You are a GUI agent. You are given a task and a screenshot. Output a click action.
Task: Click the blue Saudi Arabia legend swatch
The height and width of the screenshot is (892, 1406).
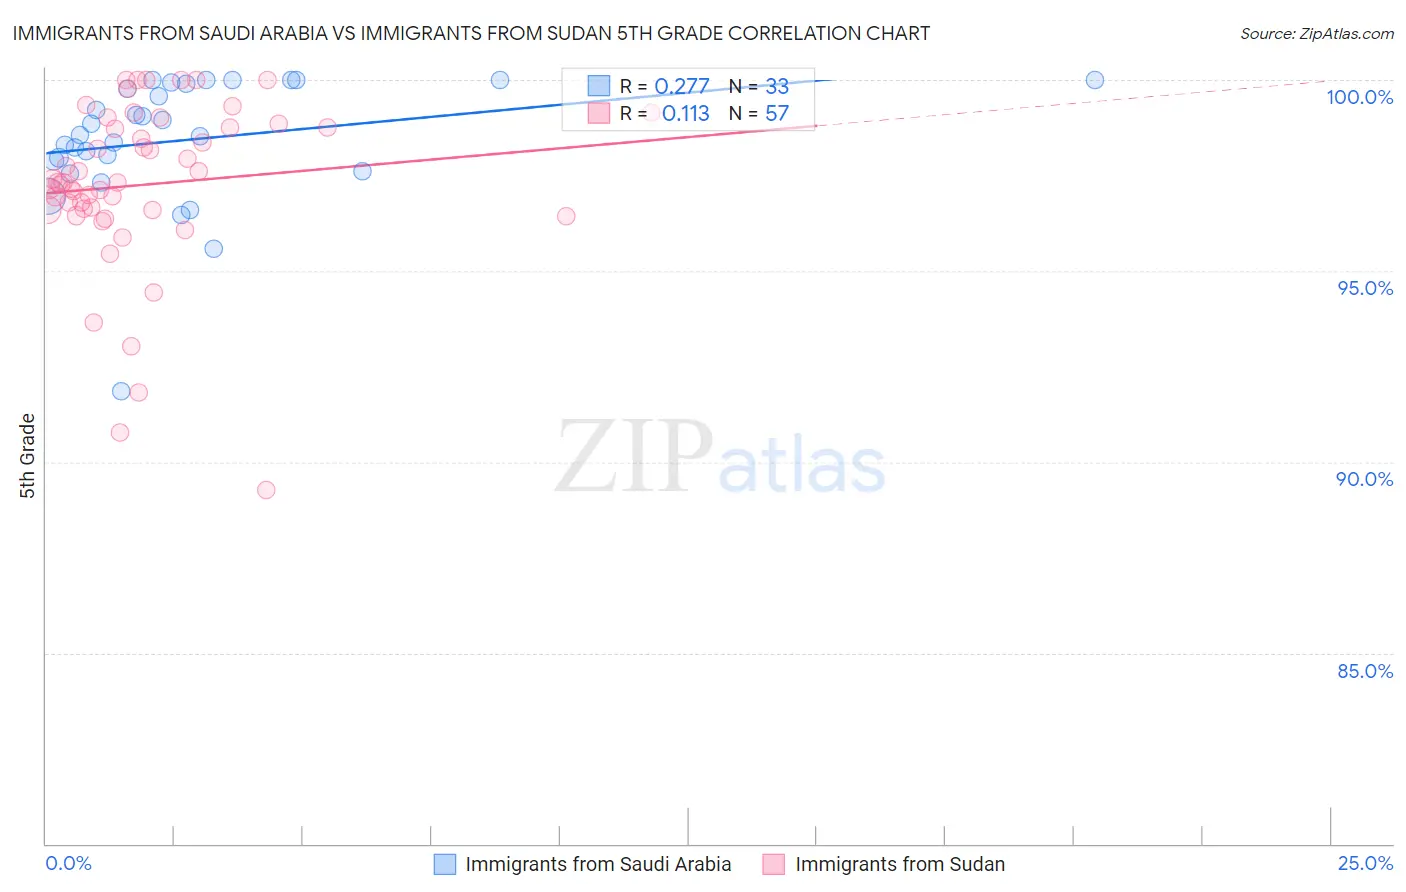tap(445, 864)
